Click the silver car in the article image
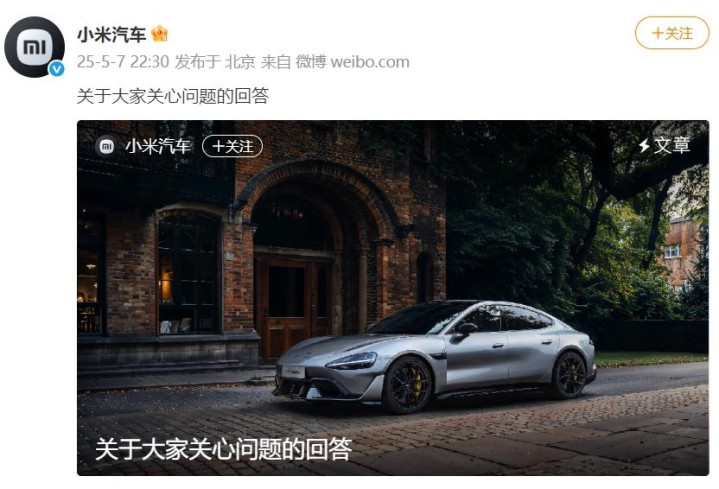The width and height of the screenshot is (719, 489). click(435, 356)
